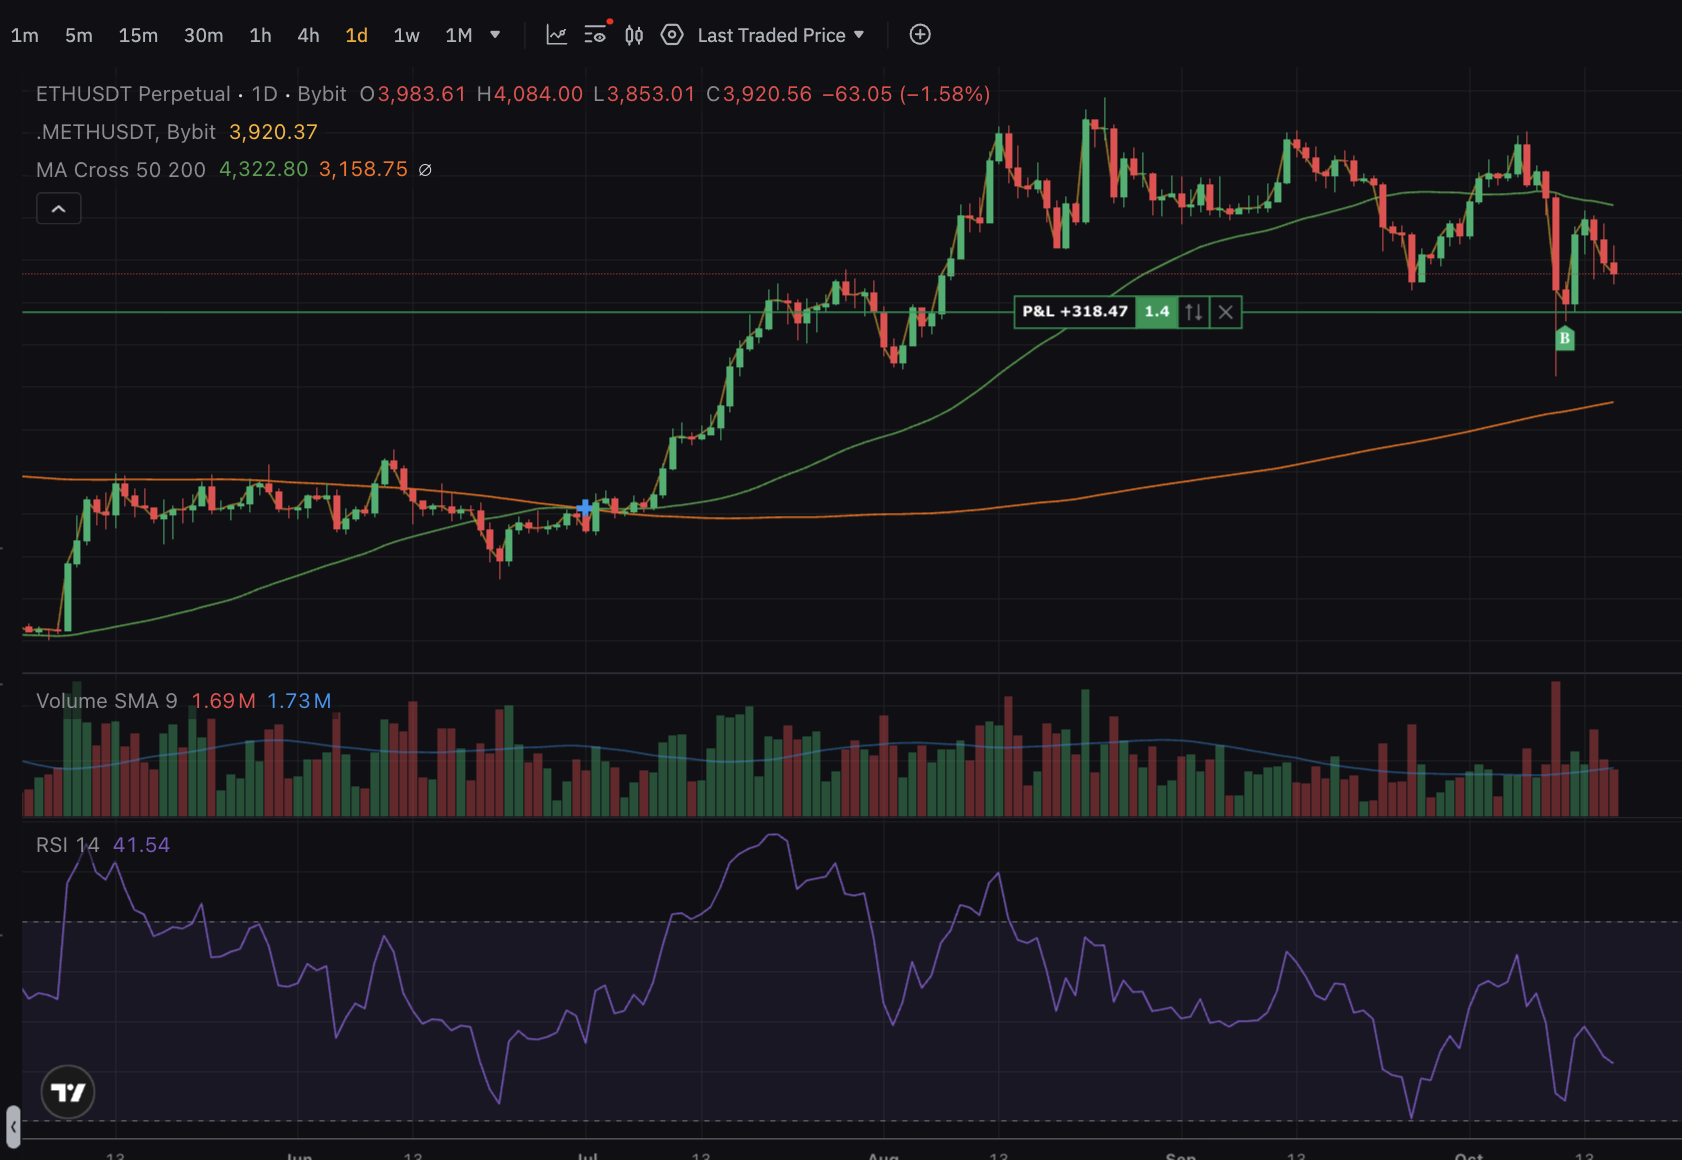This screenshot has width=1682, height=1160.
Task: Click the P&L +318.47 position label
Action: [1075, 312]
